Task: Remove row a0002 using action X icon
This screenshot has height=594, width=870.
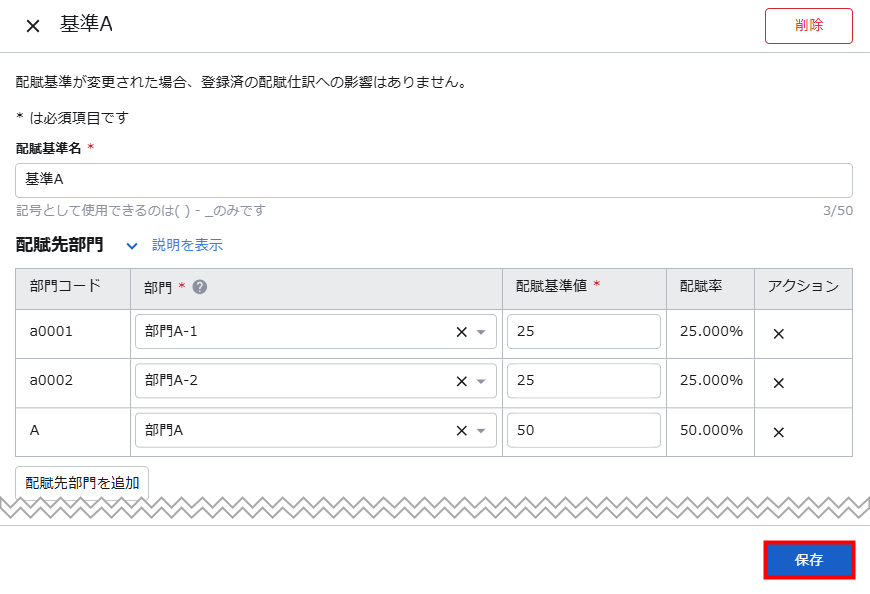Action: point(778,382)
